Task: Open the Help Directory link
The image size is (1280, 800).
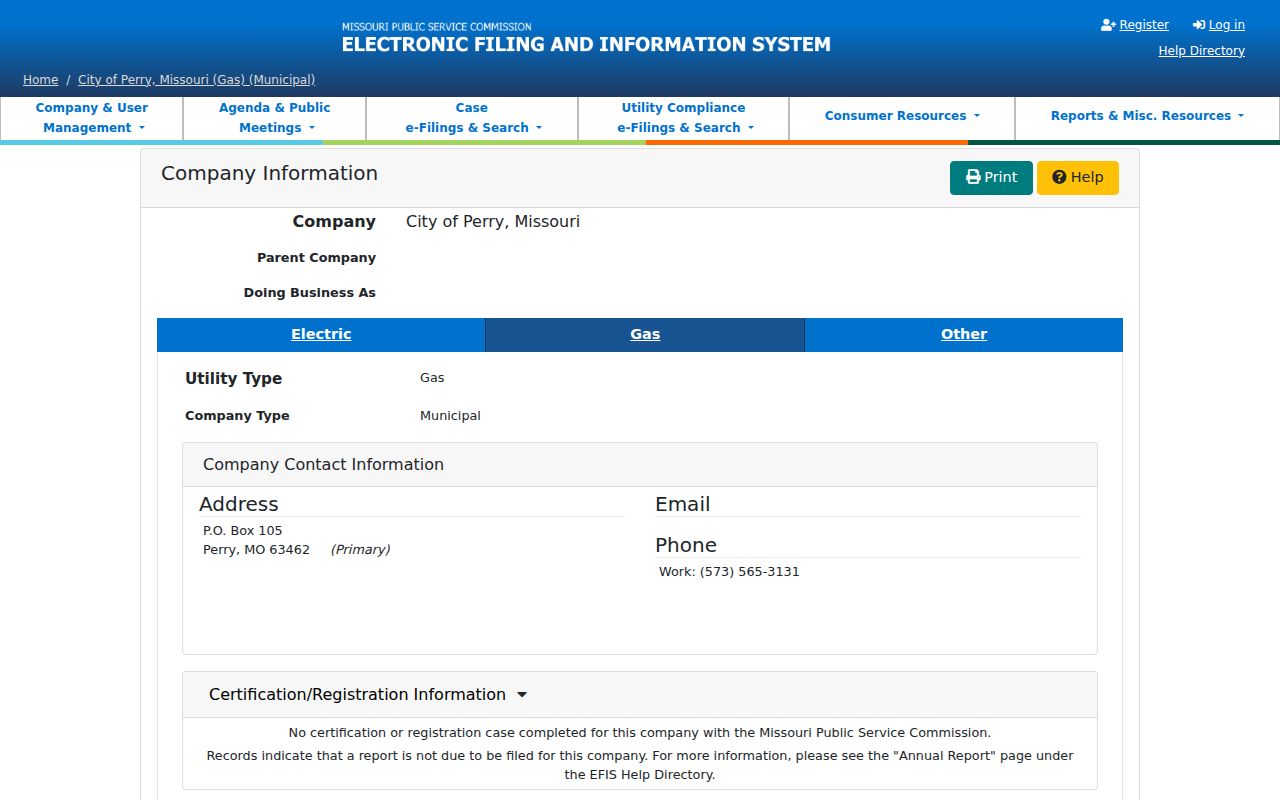Action: (x=1202, y=51)
